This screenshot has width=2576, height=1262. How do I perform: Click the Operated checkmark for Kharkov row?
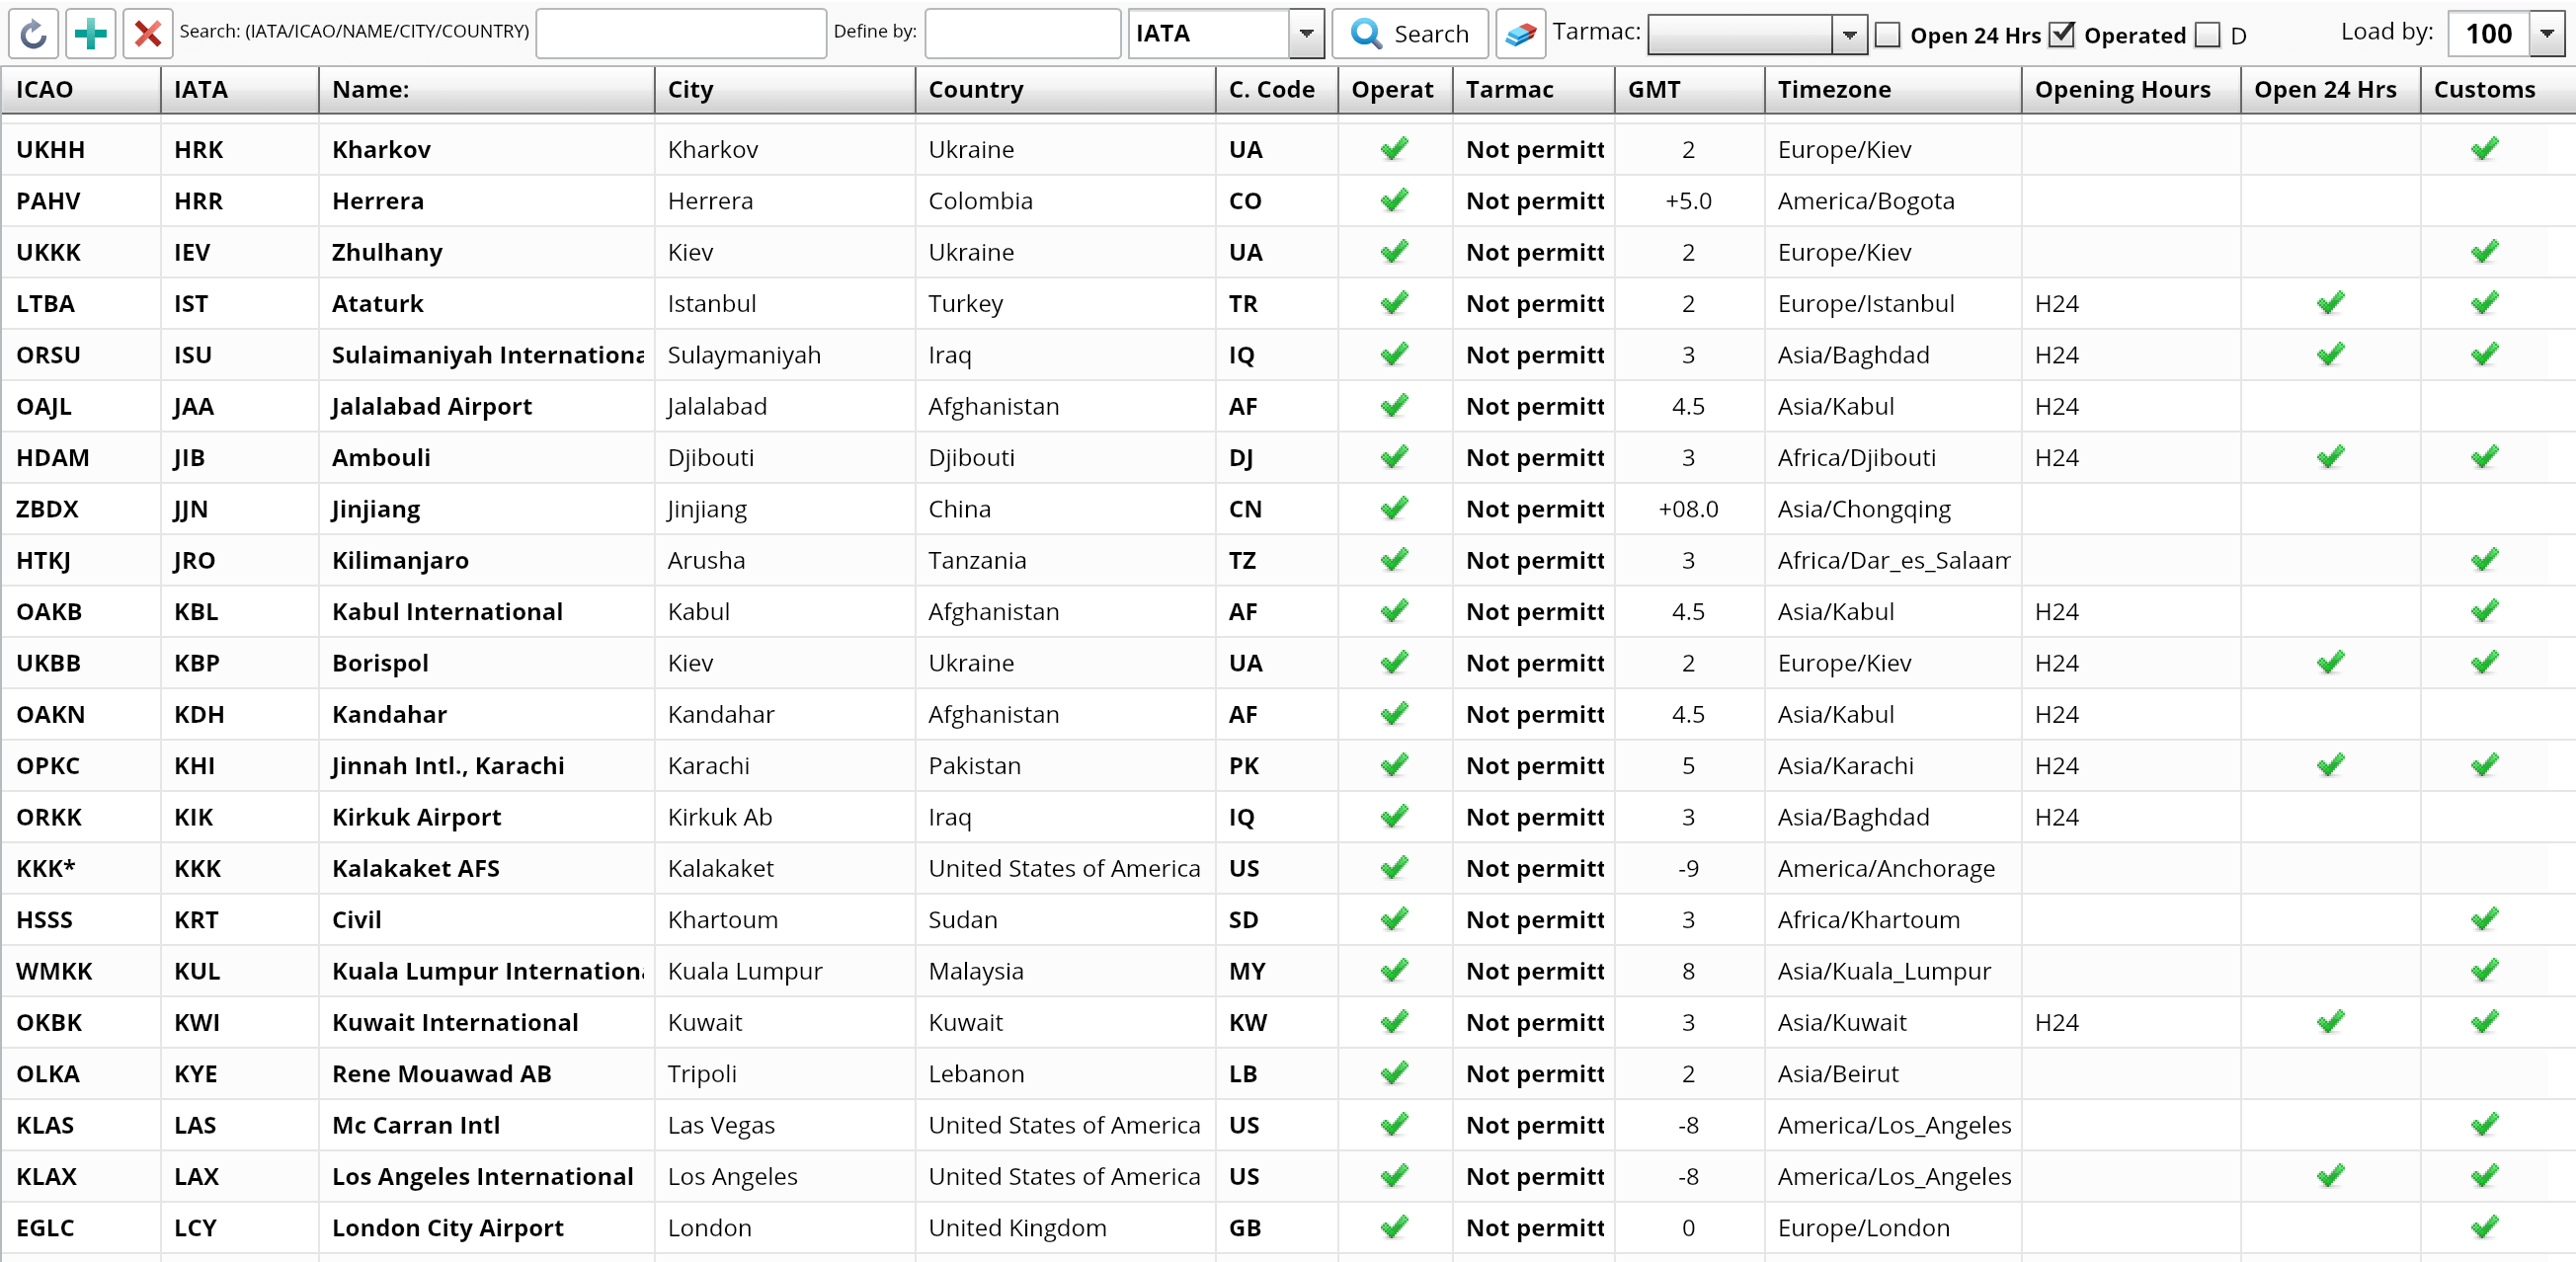pyautogui.click(x=1393, y=148)
